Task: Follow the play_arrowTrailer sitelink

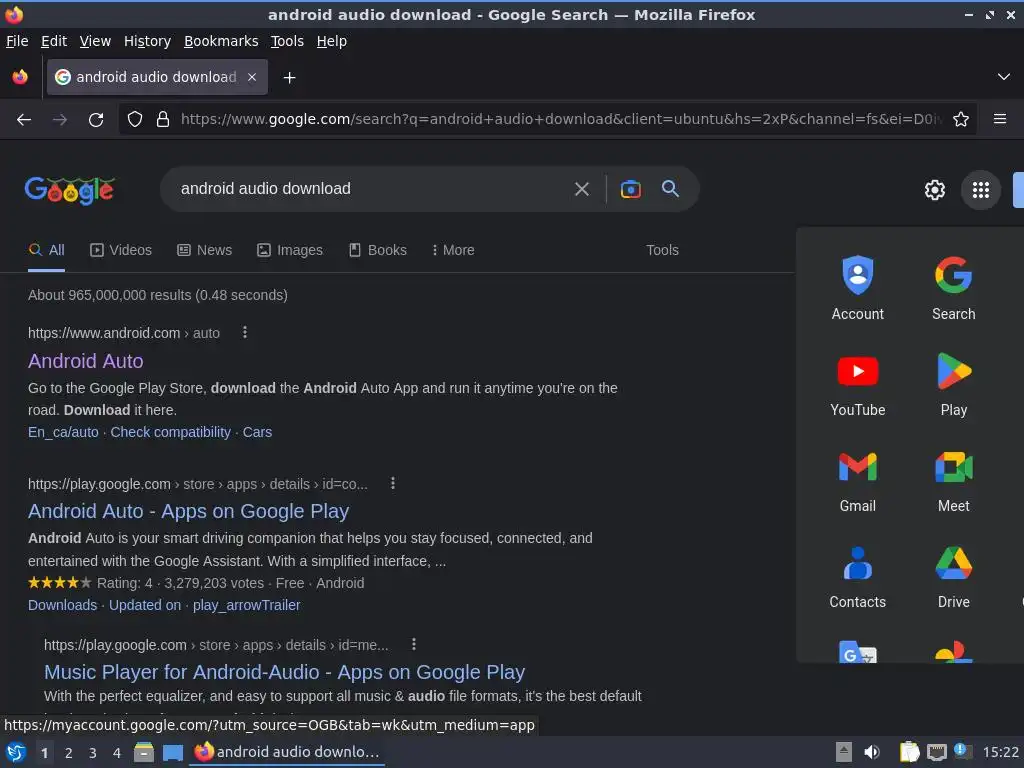Action: tap(246, 605)
